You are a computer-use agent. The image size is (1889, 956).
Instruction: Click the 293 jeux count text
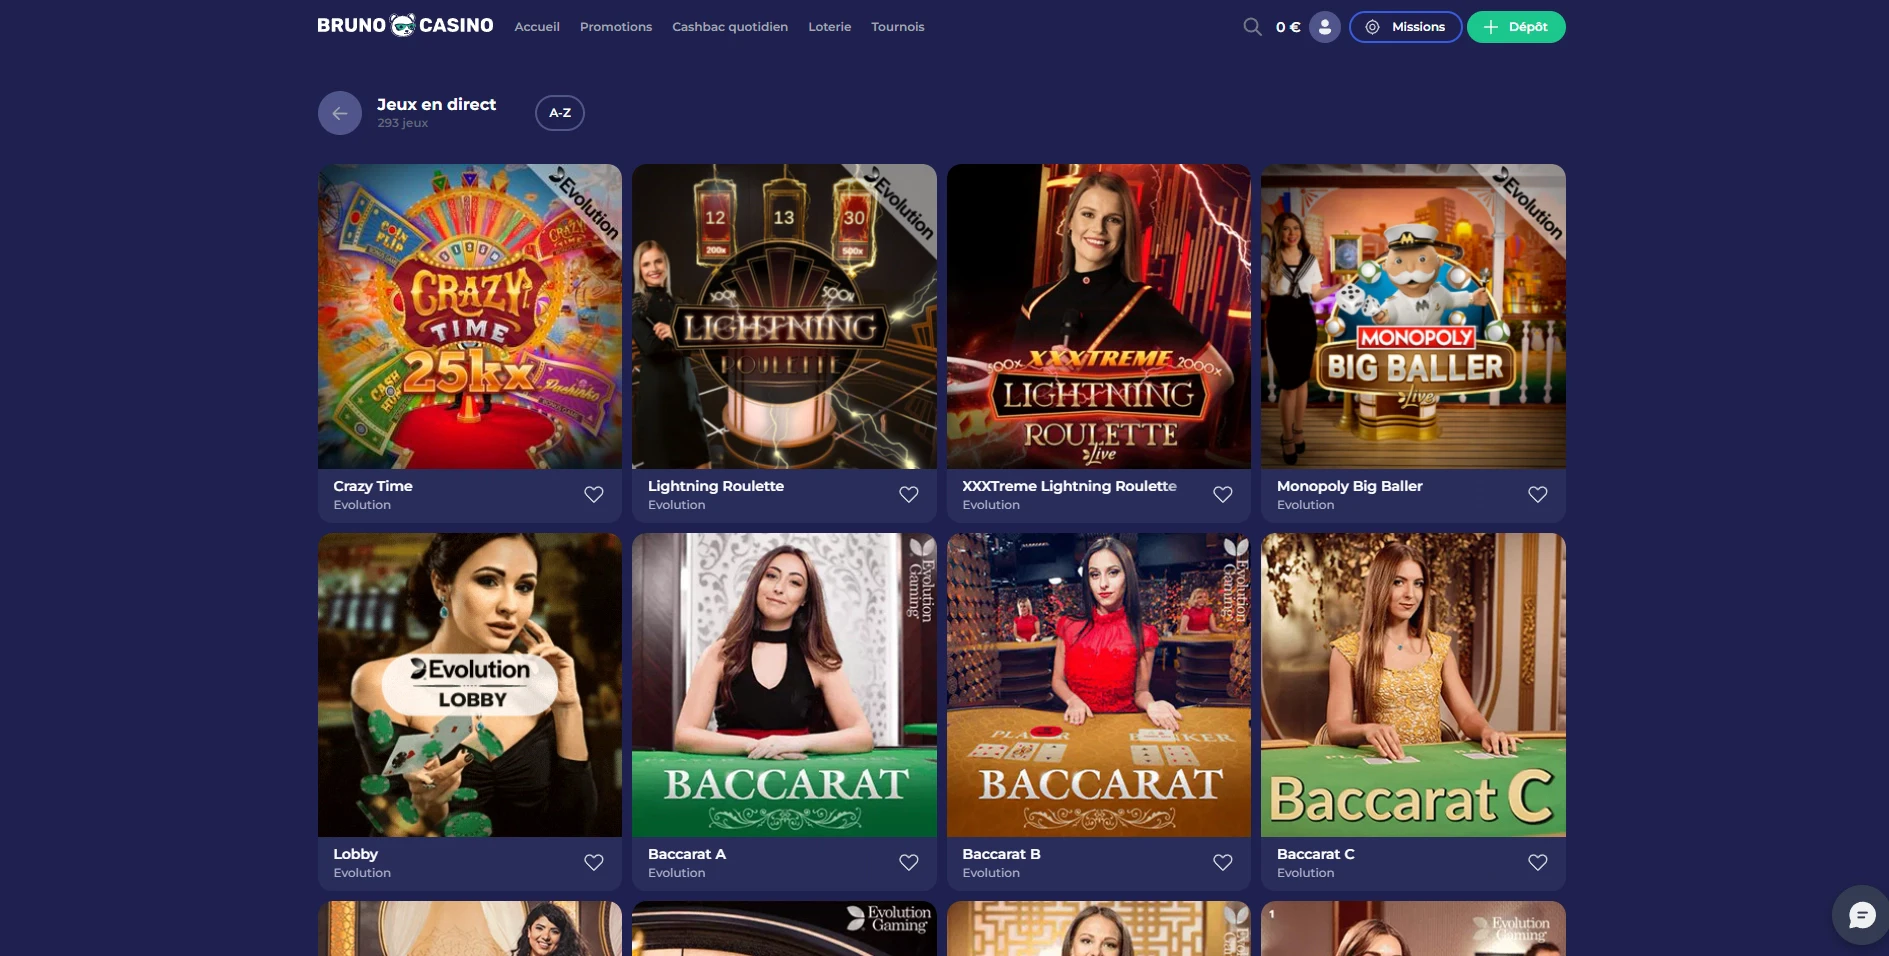pyautogui.click(x=402, y=123)
